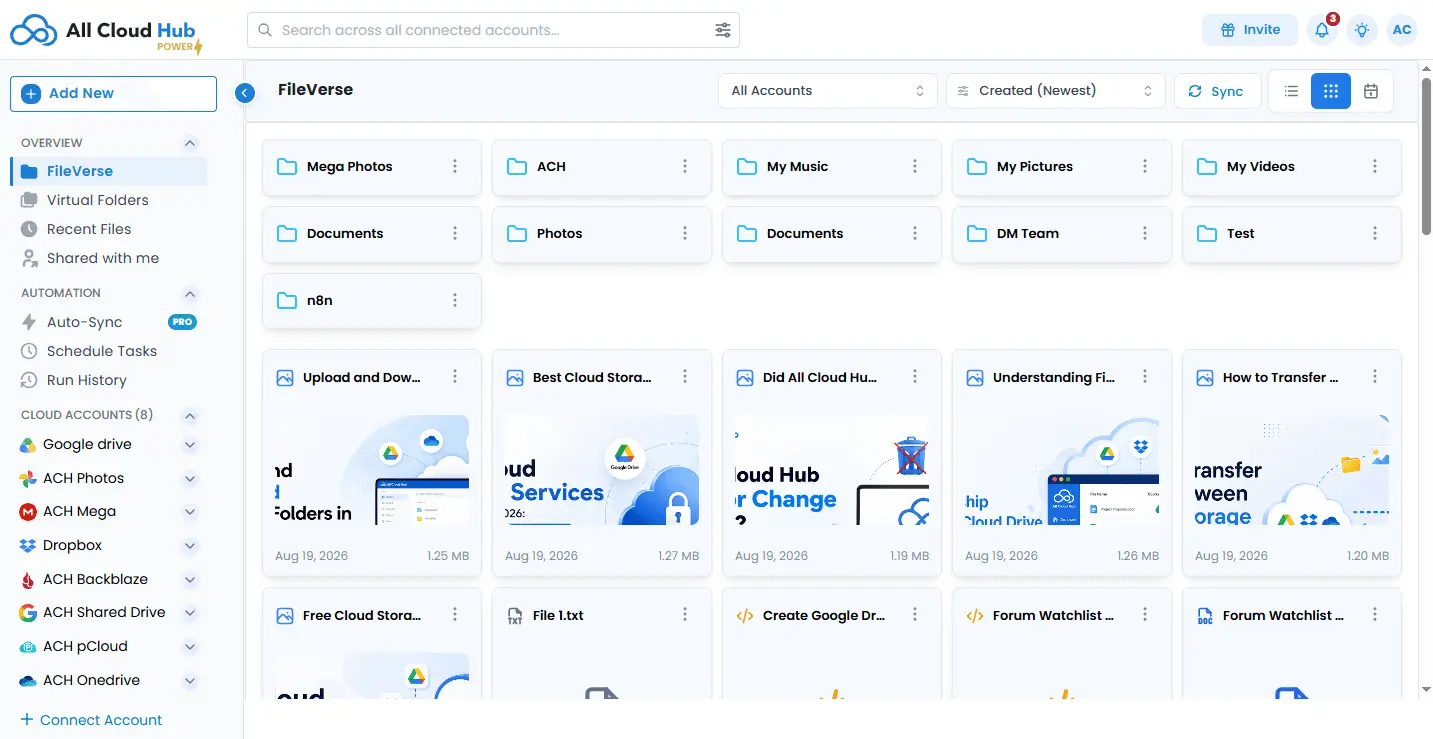
Task: Open options for n8n folder
Action: coord(455,301)
